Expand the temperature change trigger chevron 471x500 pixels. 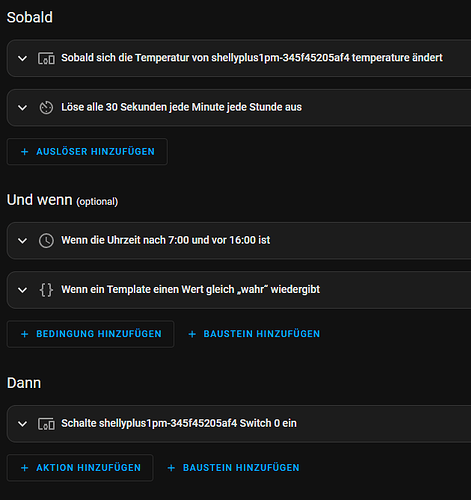[22, 58]
